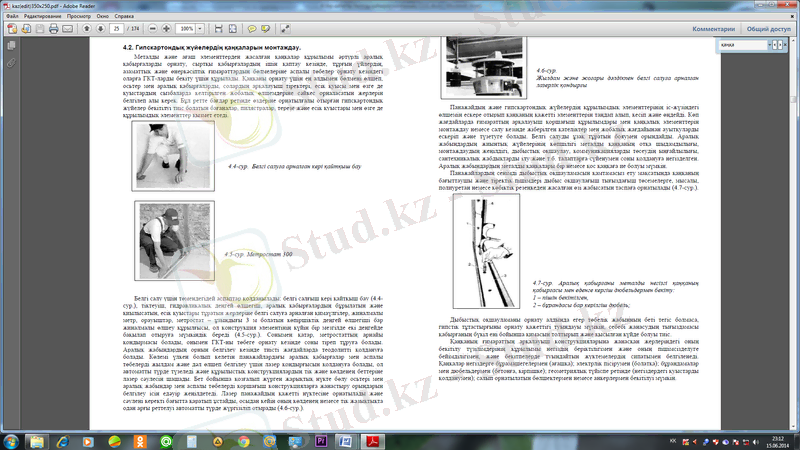
Task: Close the find search bar
Action: point(785,45)
